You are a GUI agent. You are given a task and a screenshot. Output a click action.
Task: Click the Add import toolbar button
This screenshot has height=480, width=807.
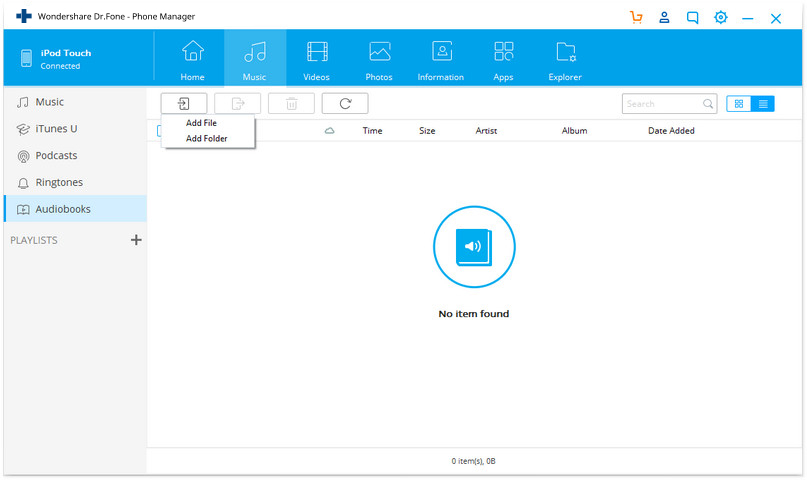click(x=184, y=103)
